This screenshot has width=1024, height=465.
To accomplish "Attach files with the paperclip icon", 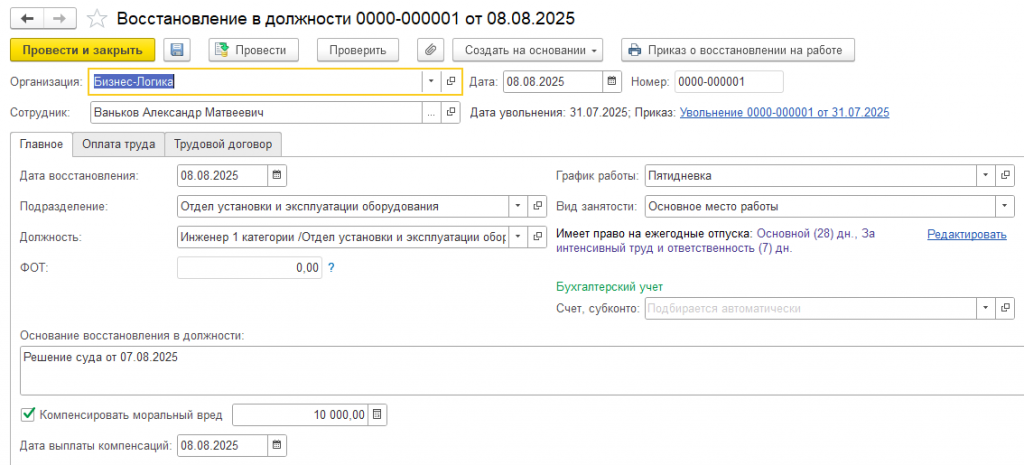I will tap(430, 50).
